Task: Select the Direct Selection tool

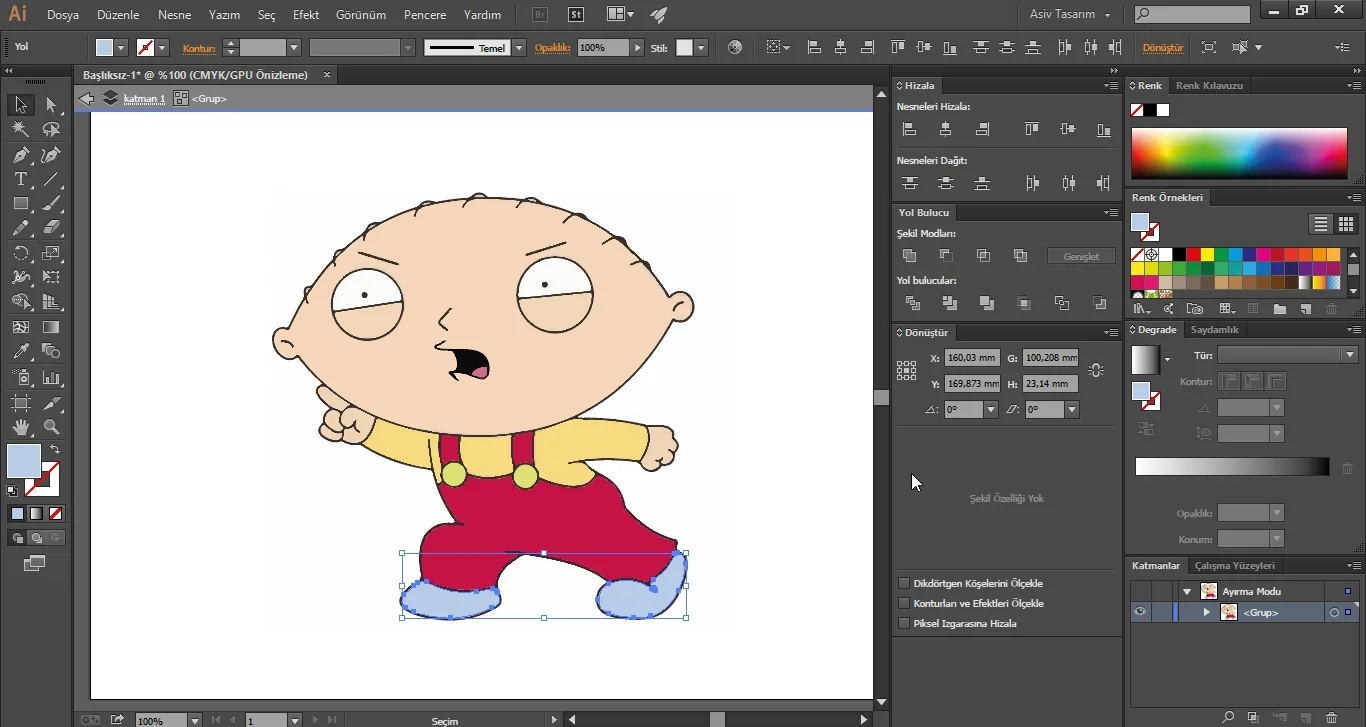Action: point(51,105)
